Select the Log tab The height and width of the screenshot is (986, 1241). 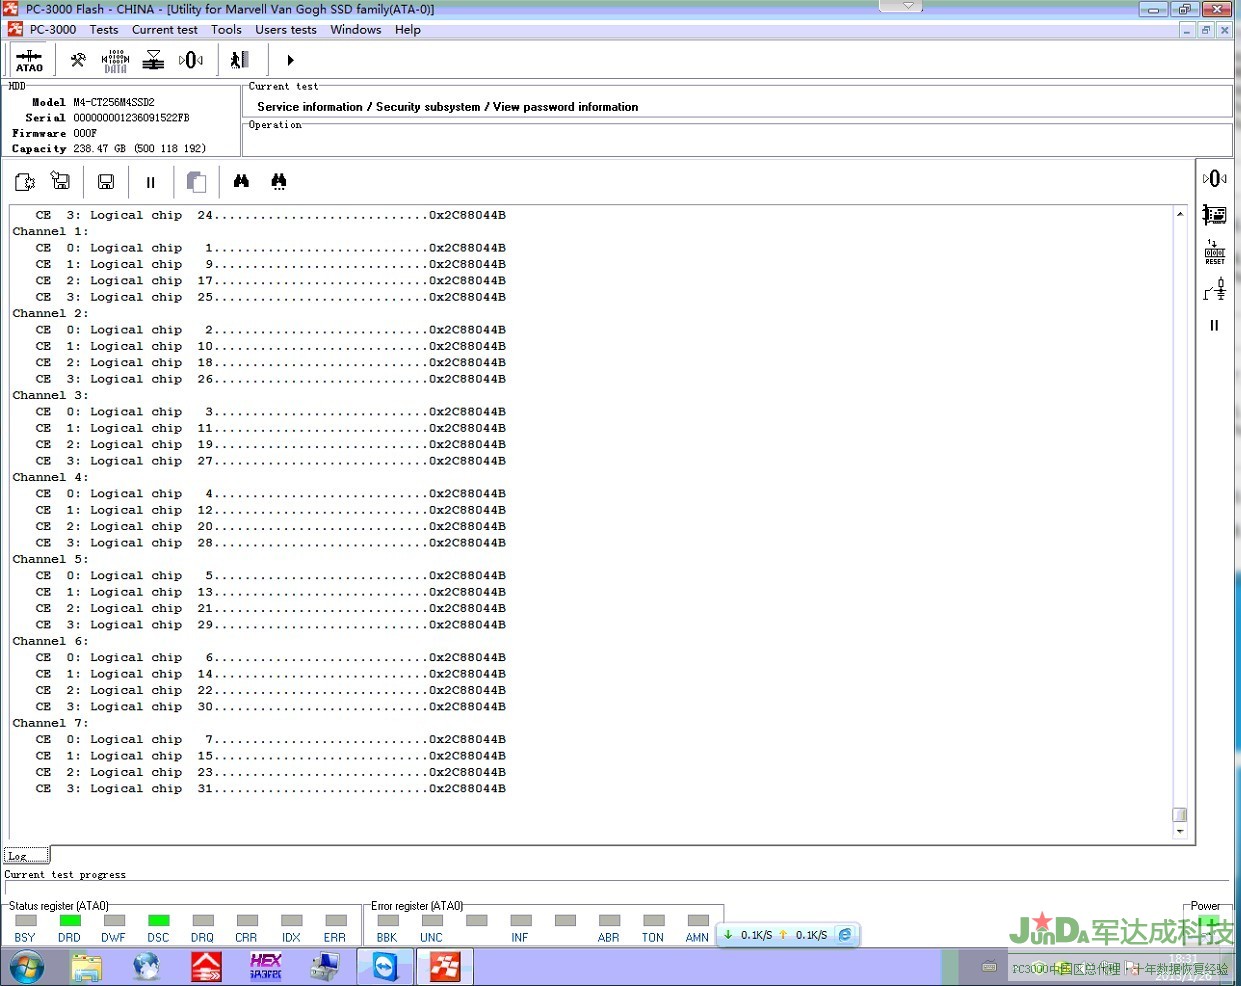[26, 856]
